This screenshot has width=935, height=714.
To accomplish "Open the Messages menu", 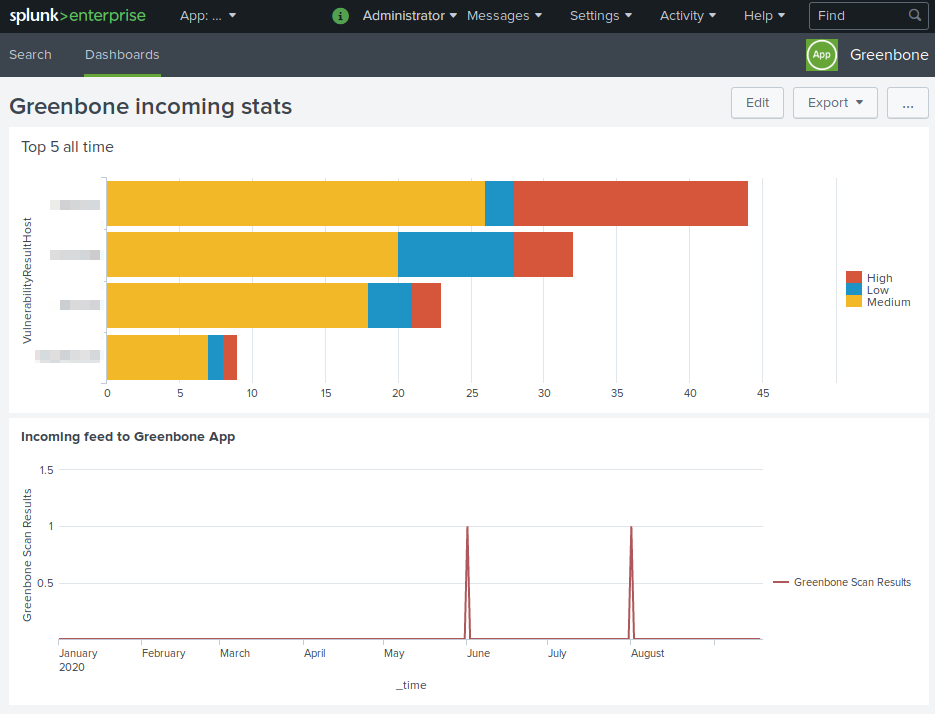I will click(504, 16).
